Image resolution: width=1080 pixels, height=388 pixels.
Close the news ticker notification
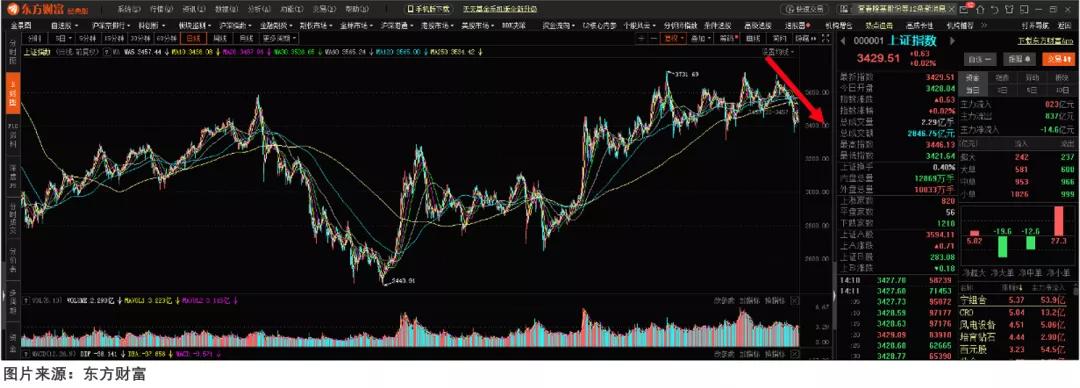click(951, 10)
